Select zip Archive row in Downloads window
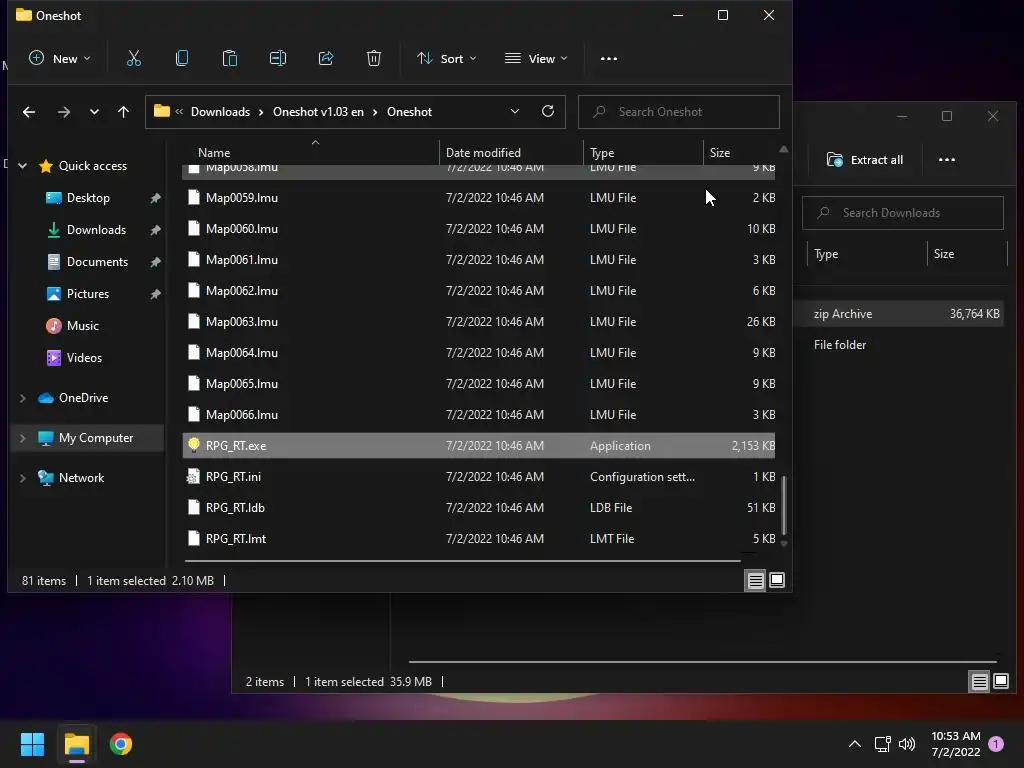1024x768 pixels. [899, 313]
